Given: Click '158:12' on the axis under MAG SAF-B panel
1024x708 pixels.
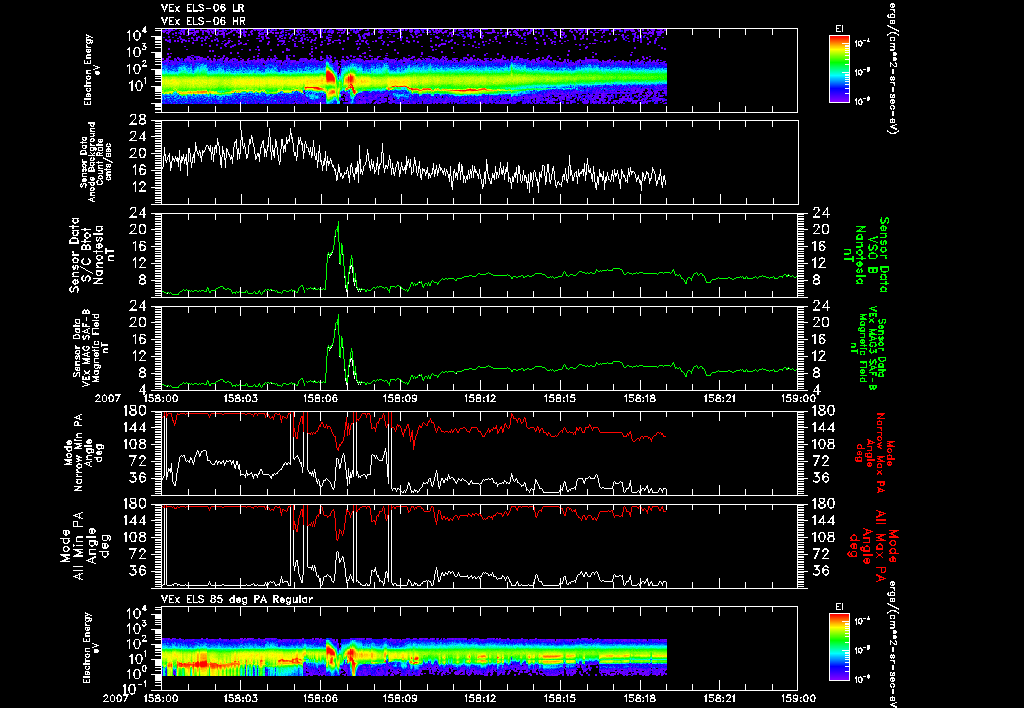Looking at the screenshot, I should click(481, 398).
